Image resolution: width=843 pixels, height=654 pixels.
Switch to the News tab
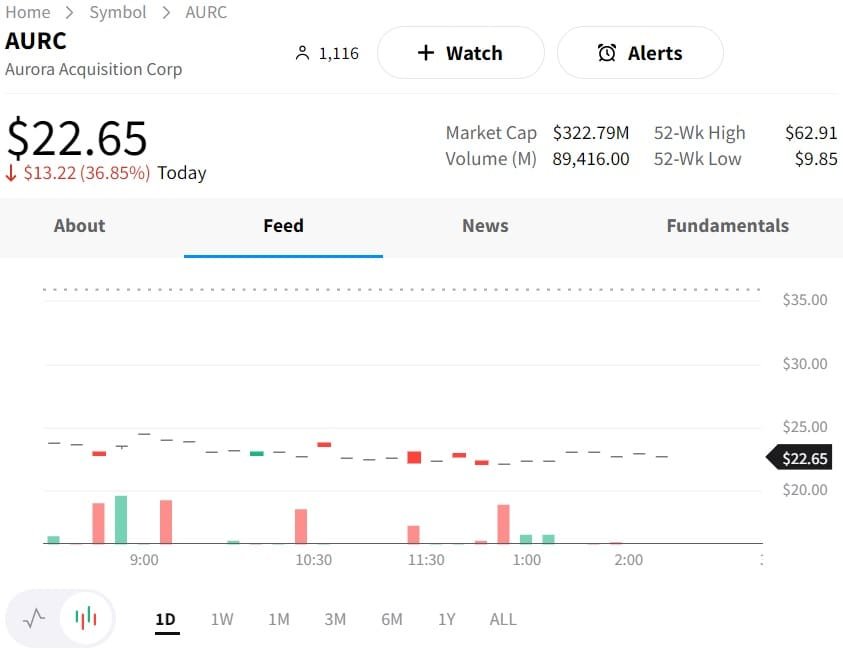[x=485, y=226]
